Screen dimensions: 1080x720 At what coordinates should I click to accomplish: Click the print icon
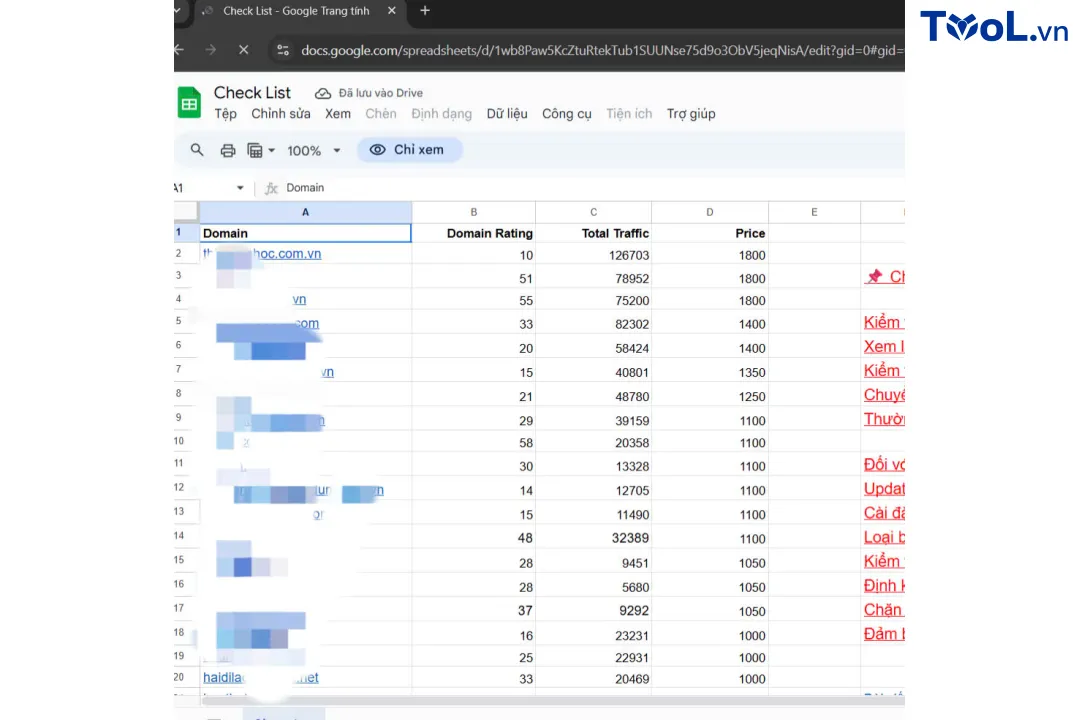pyautogui.click(x=227, y=150)
